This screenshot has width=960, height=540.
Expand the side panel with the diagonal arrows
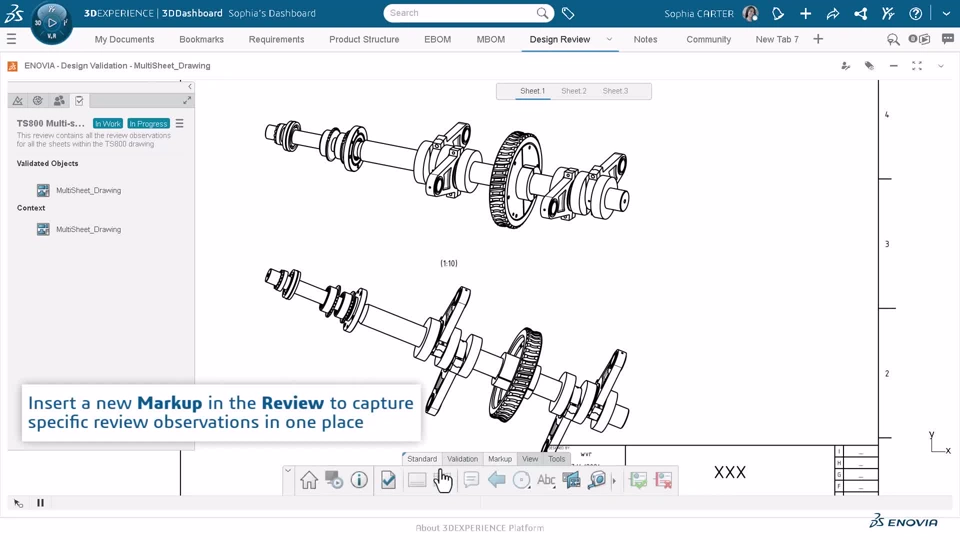[187, 100]
